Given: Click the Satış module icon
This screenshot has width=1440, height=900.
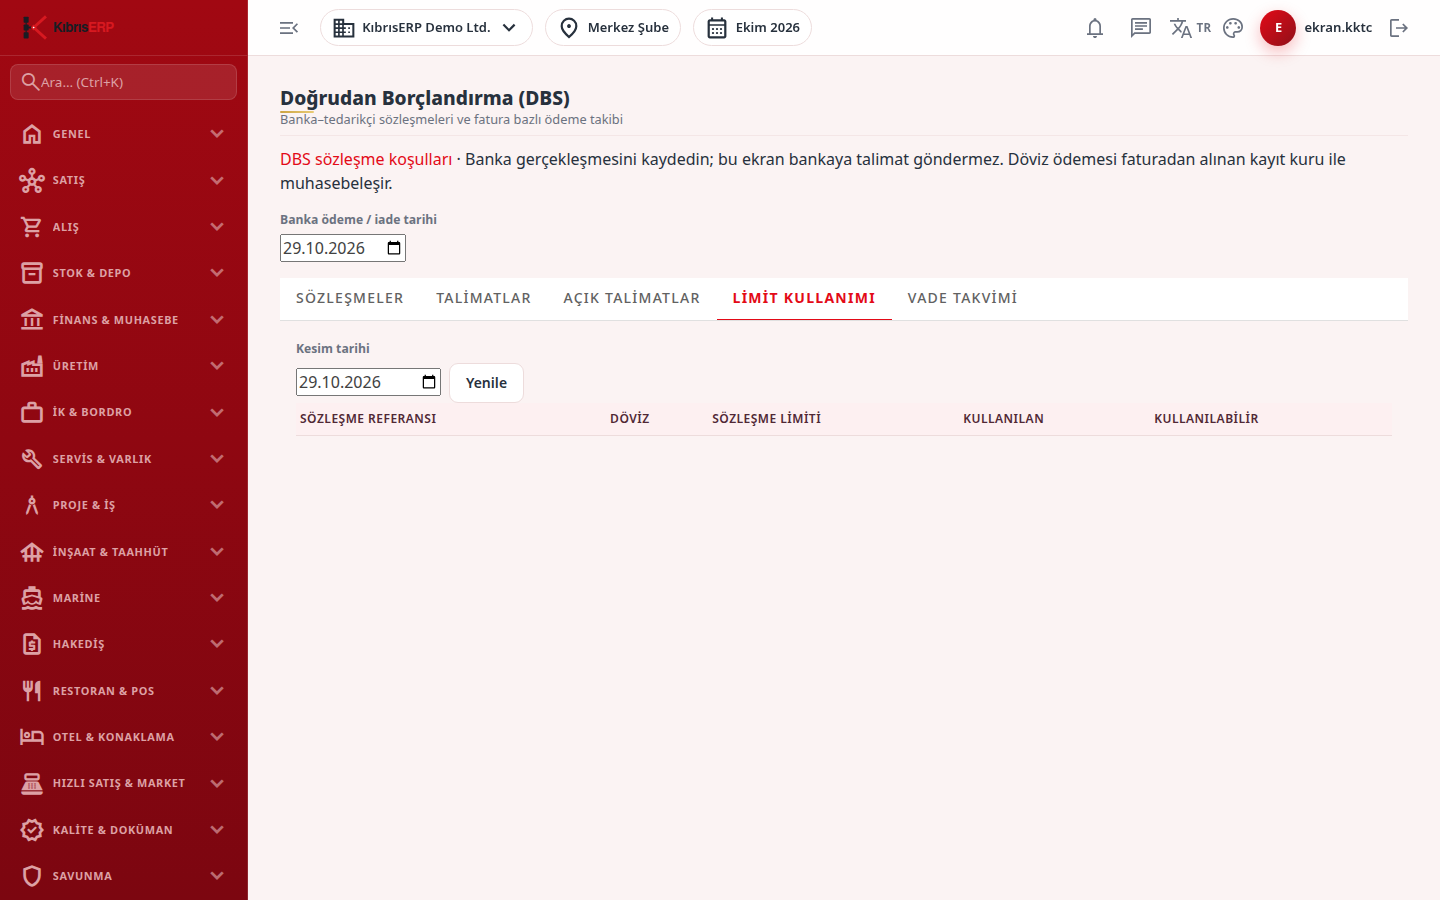Looking at the screenshot, I should pos(32,180).
